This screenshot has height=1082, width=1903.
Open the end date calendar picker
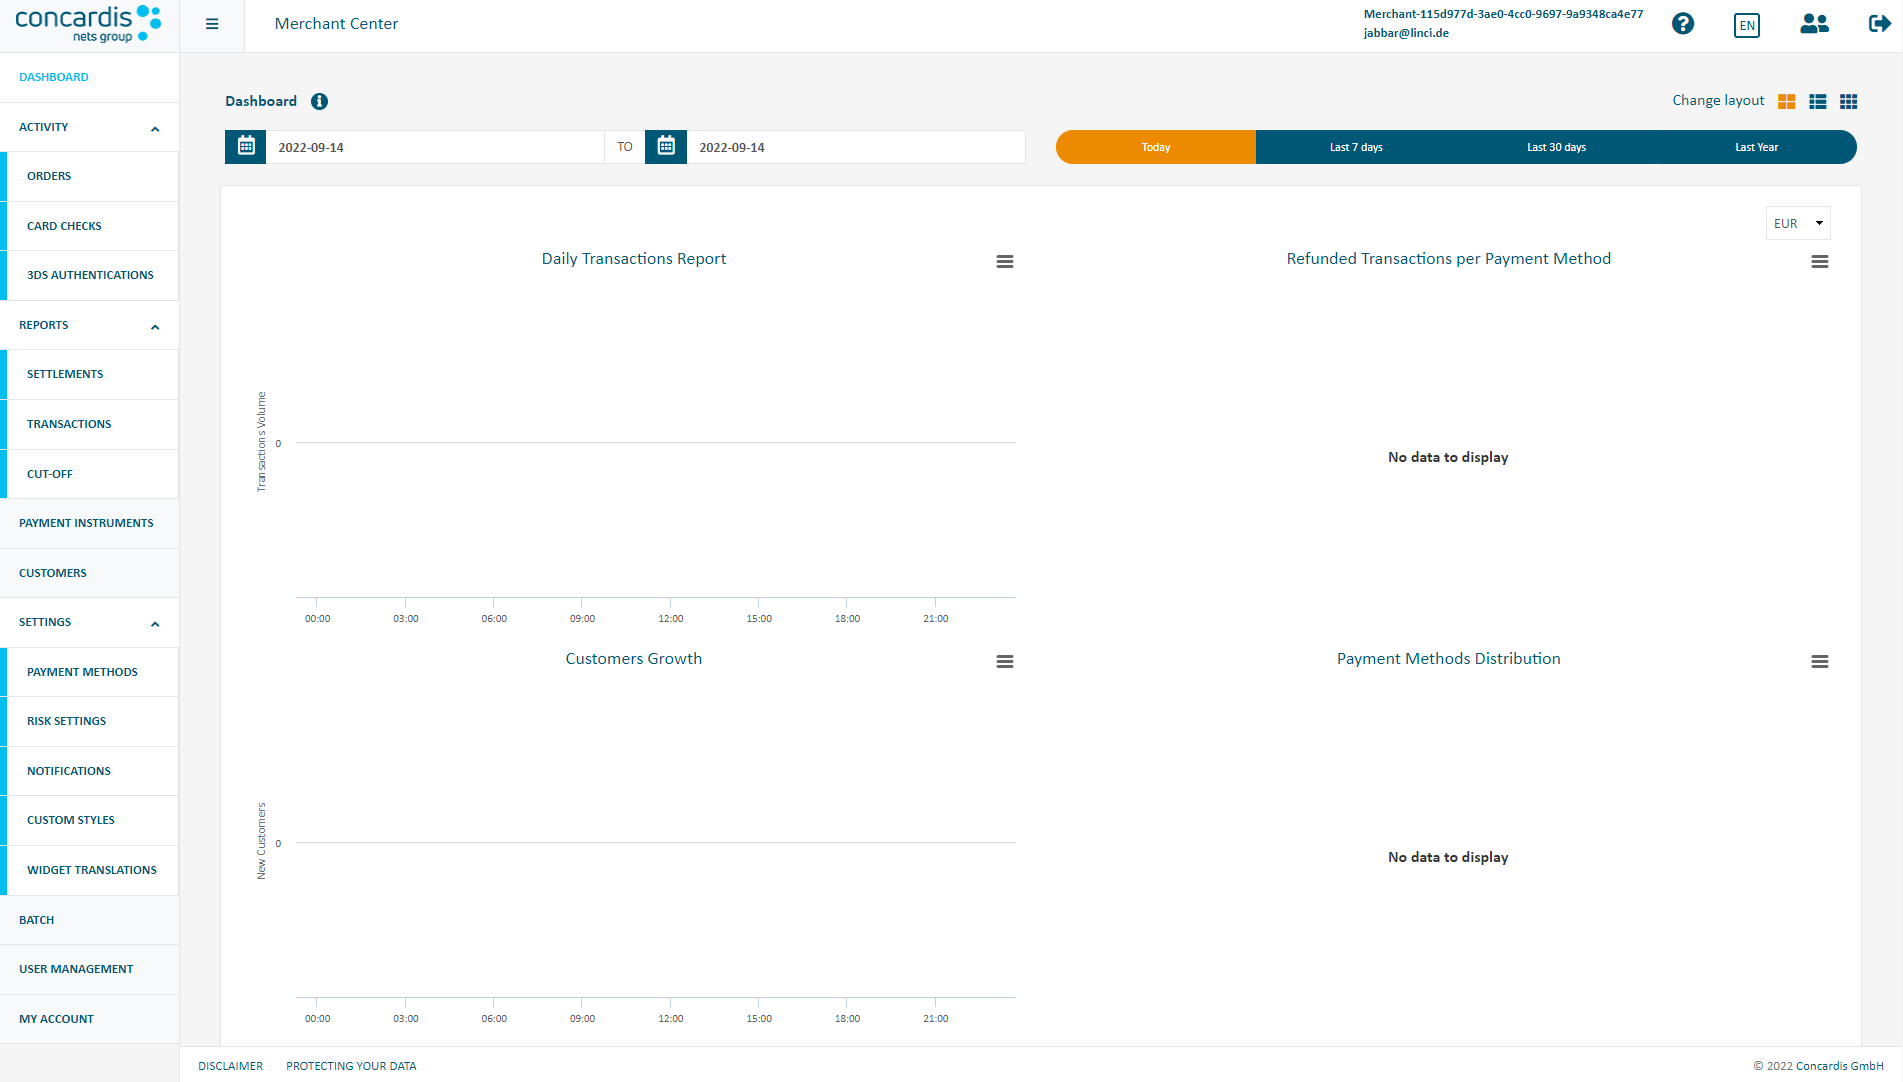point(666,147)
